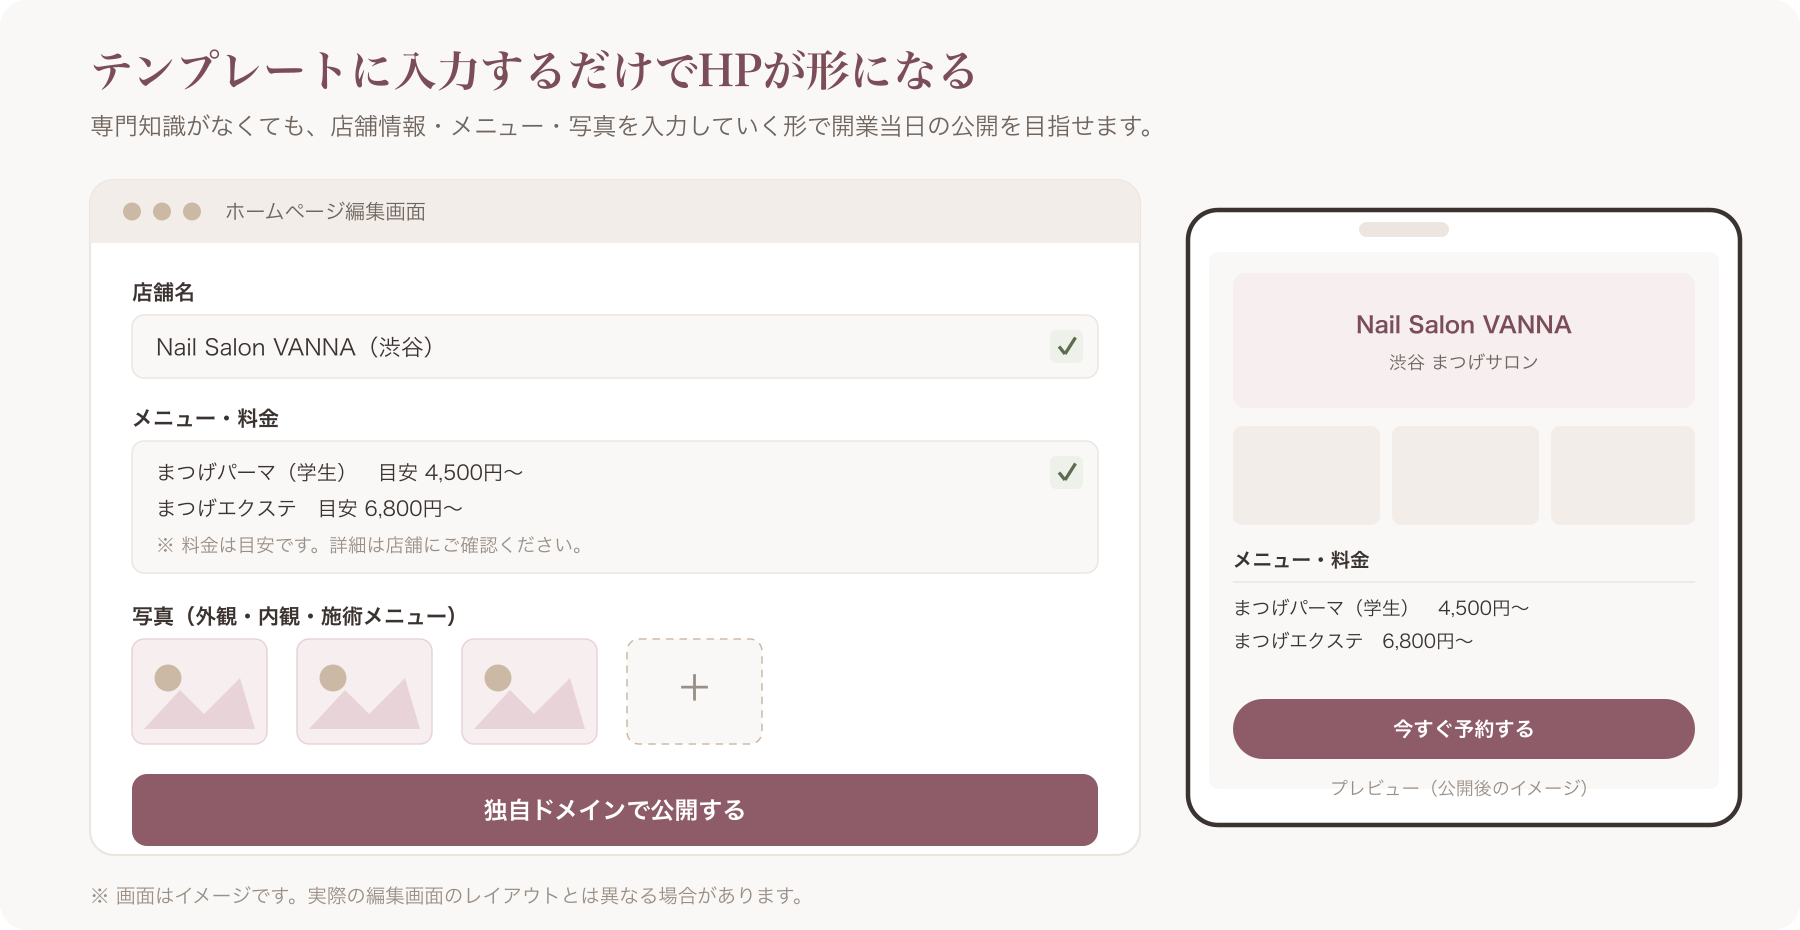Click the phone speaker notch bar
Viewport: 1800px width, 930px height.
(x=1404, y=229)
